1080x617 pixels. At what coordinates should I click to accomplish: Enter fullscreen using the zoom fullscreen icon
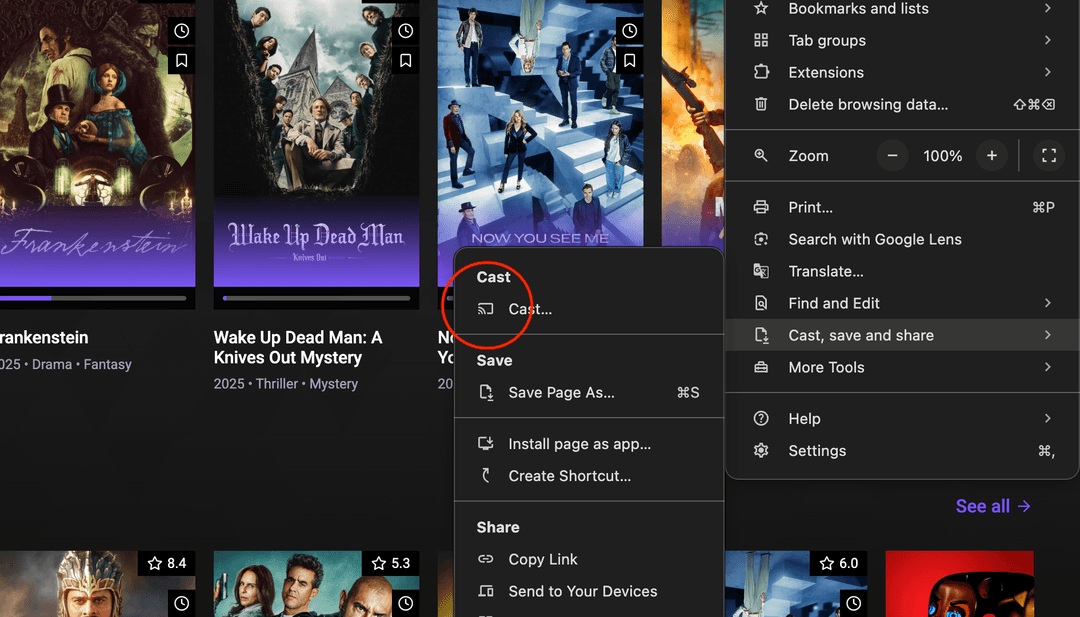click(x=1048, y=155)
